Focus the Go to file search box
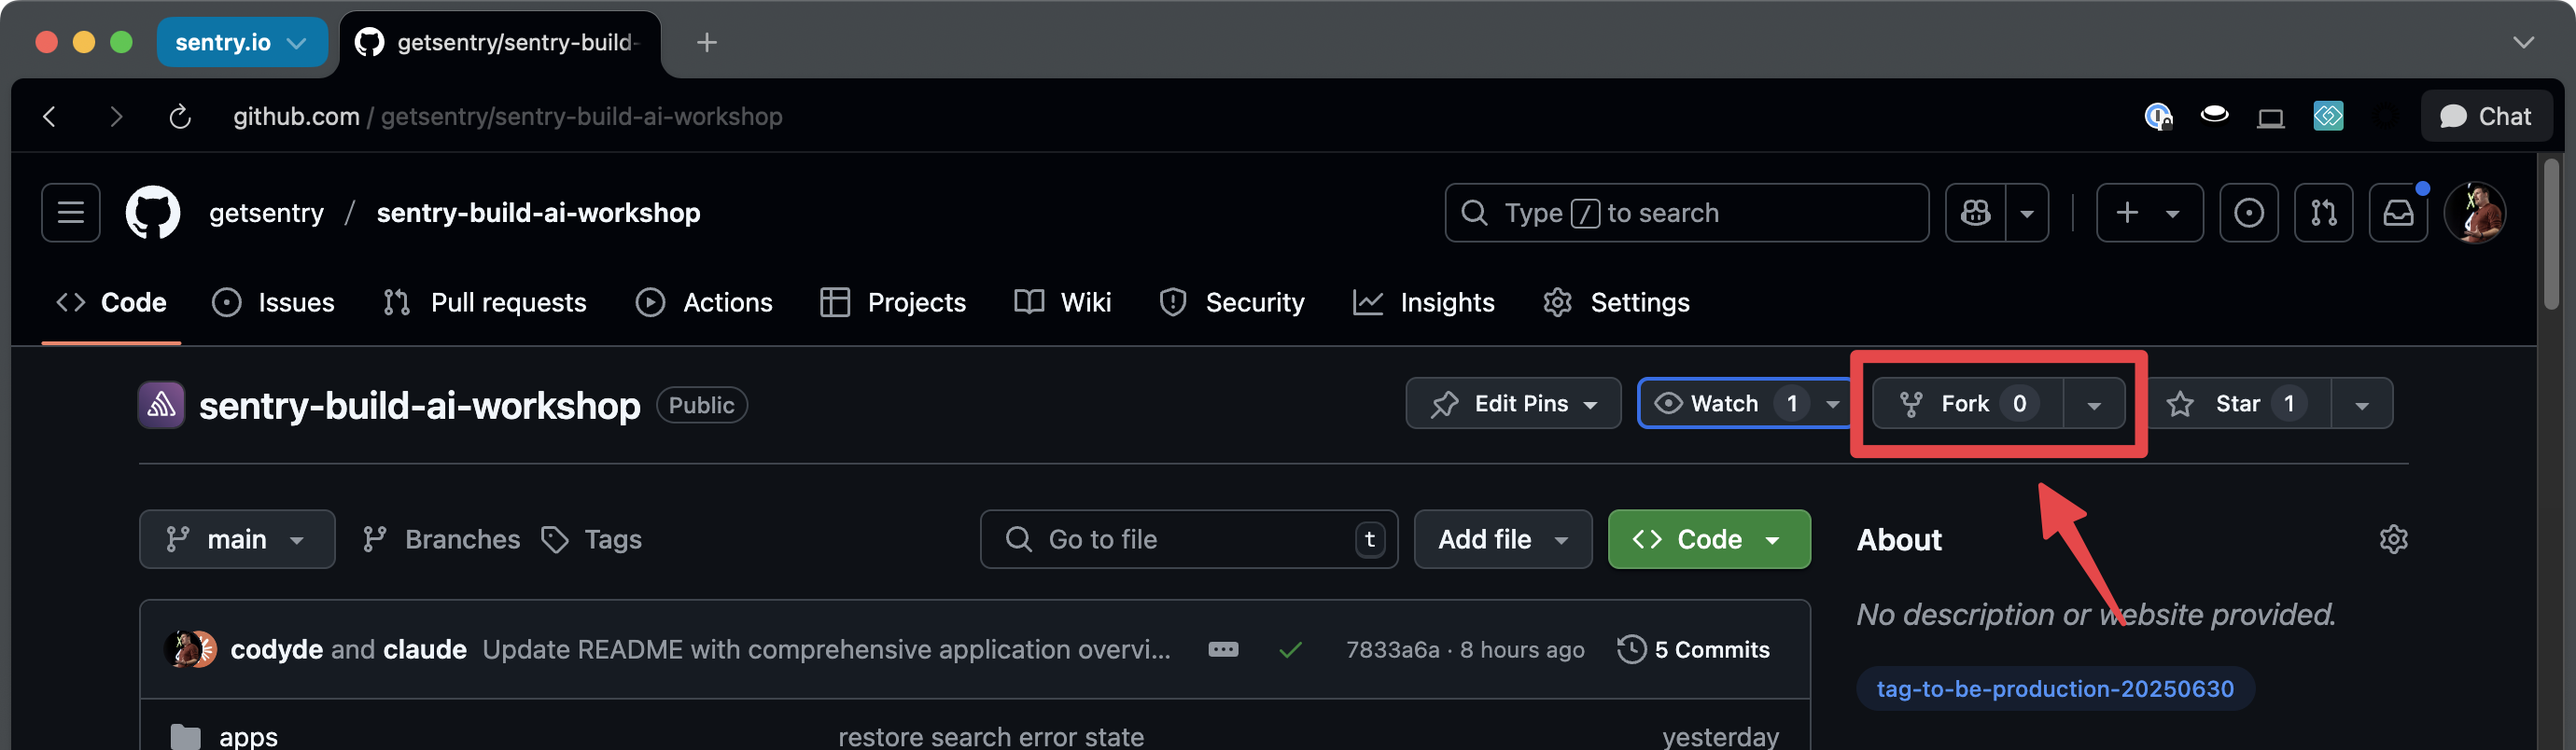 coord(1189,540)
